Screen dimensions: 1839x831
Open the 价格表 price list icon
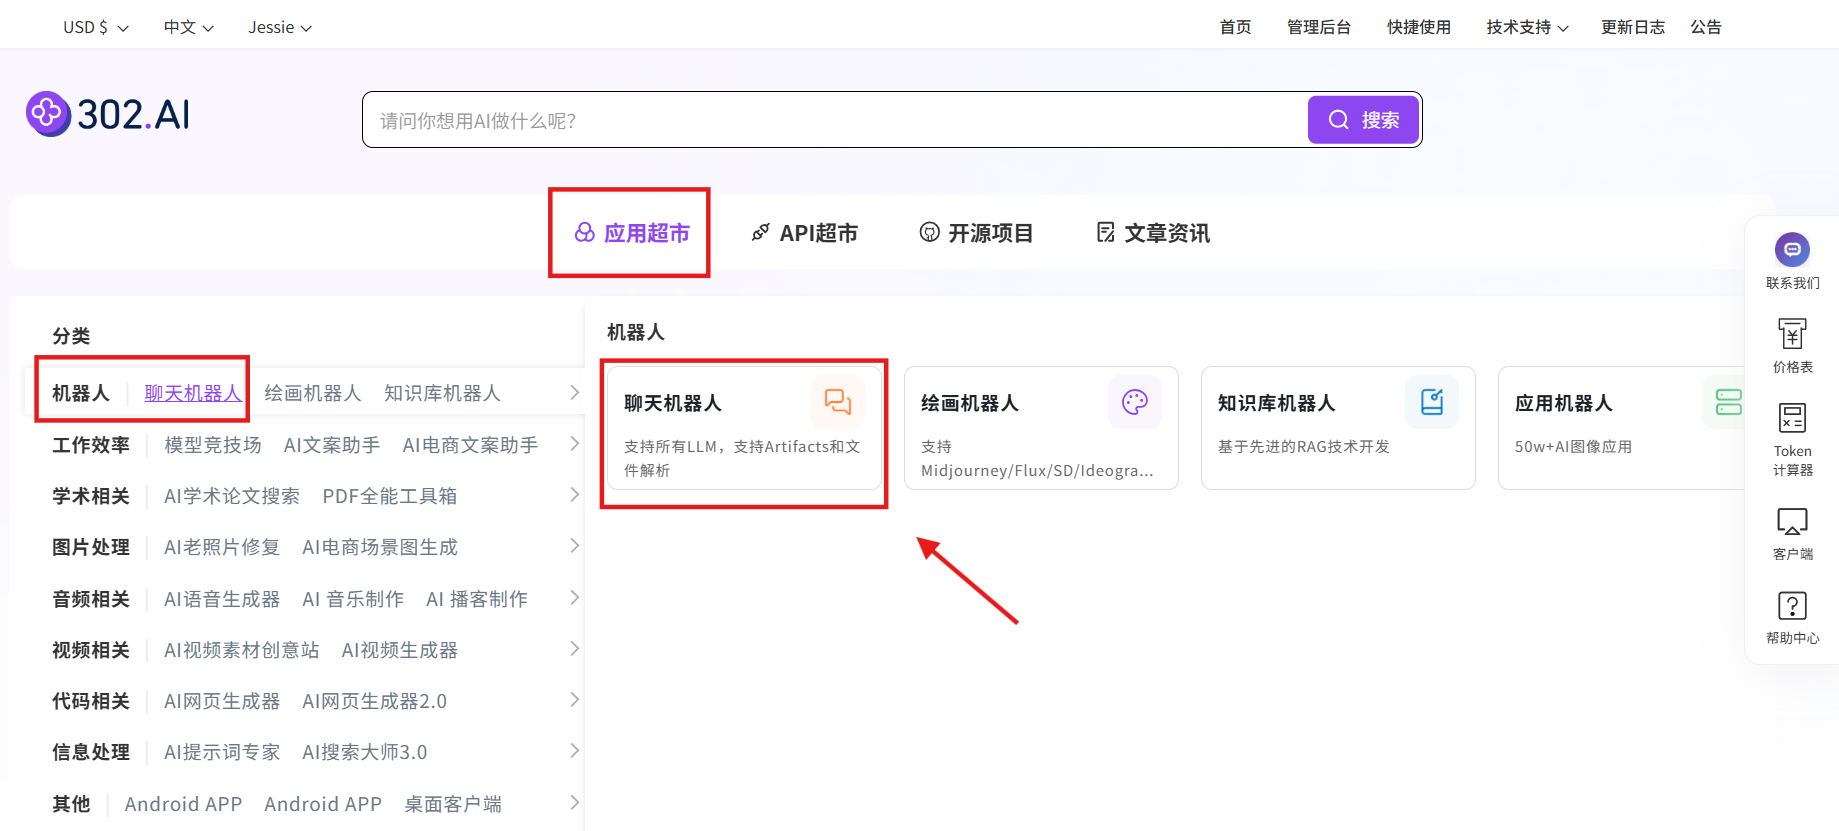tap(1792, 334)
